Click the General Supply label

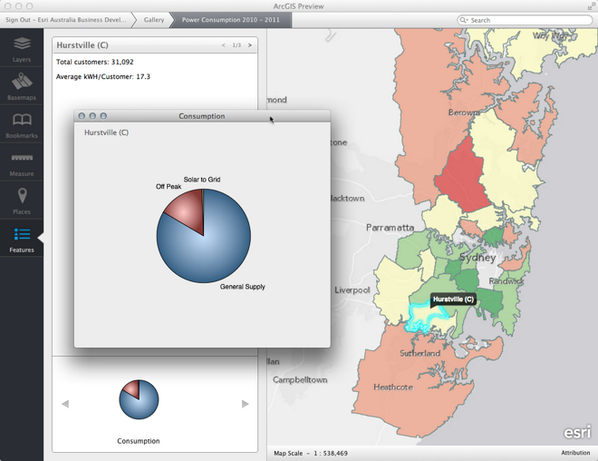click(x=243, y=287)
